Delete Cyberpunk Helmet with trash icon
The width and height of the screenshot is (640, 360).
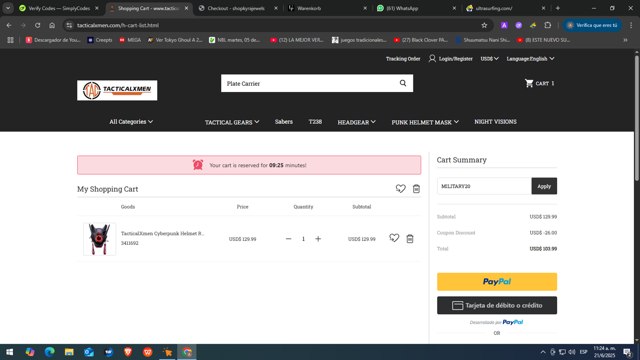pos(410,239)
